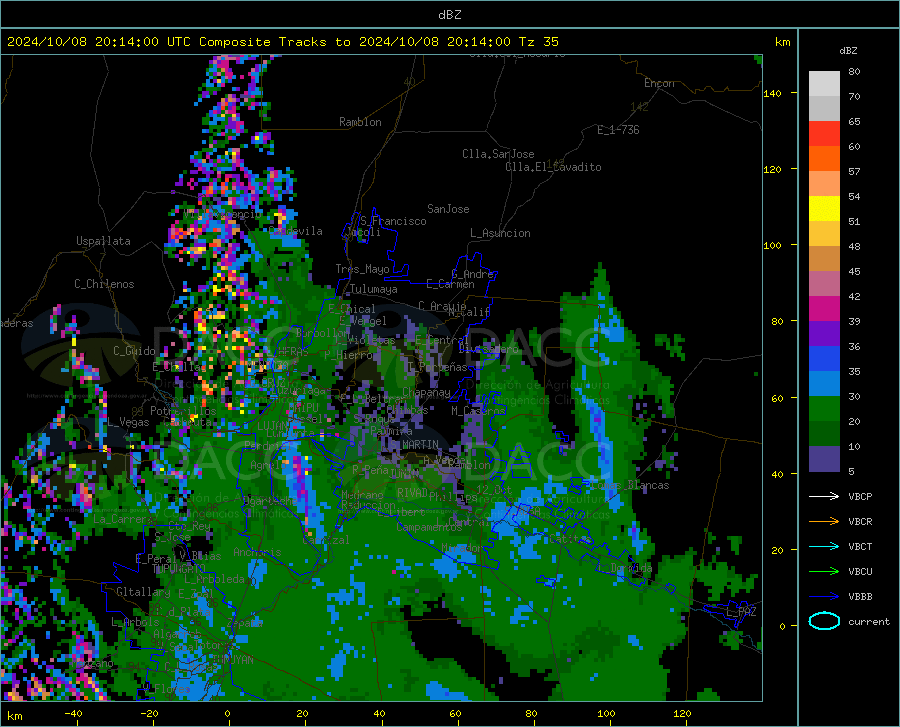Select the bright yellow 51–54 dBZ swatch
Viewport: 900px width, 727px height.
click(x=824, y=209)
